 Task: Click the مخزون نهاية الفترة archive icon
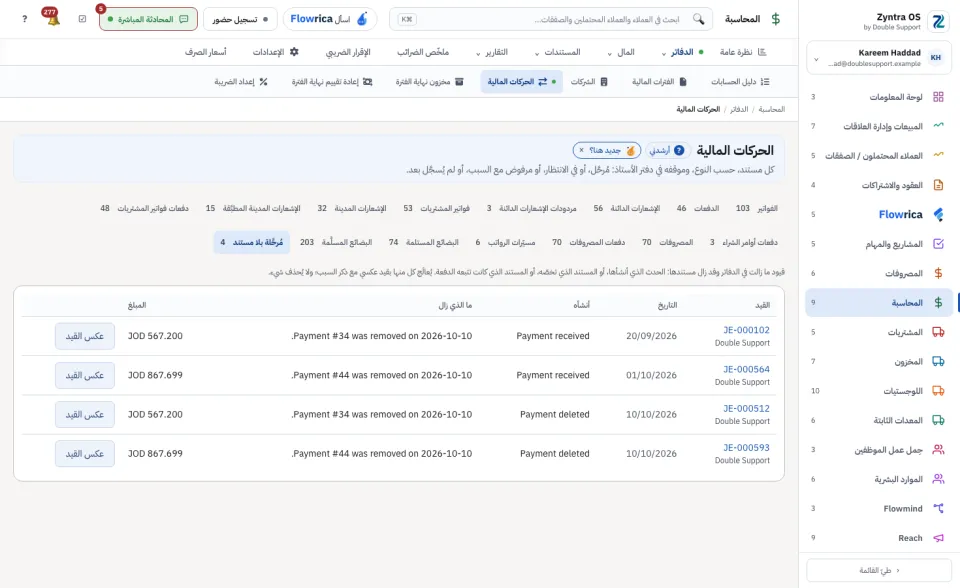click(x=459, y=81)
